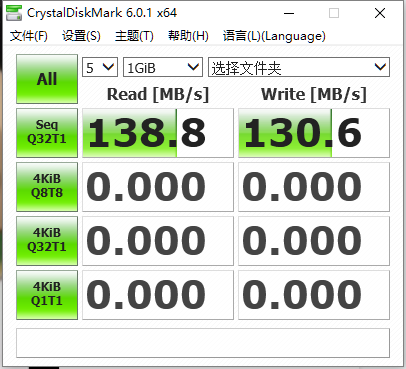Click the 4KiB Q8T8 read value 0.000

[x=158, y=187]
